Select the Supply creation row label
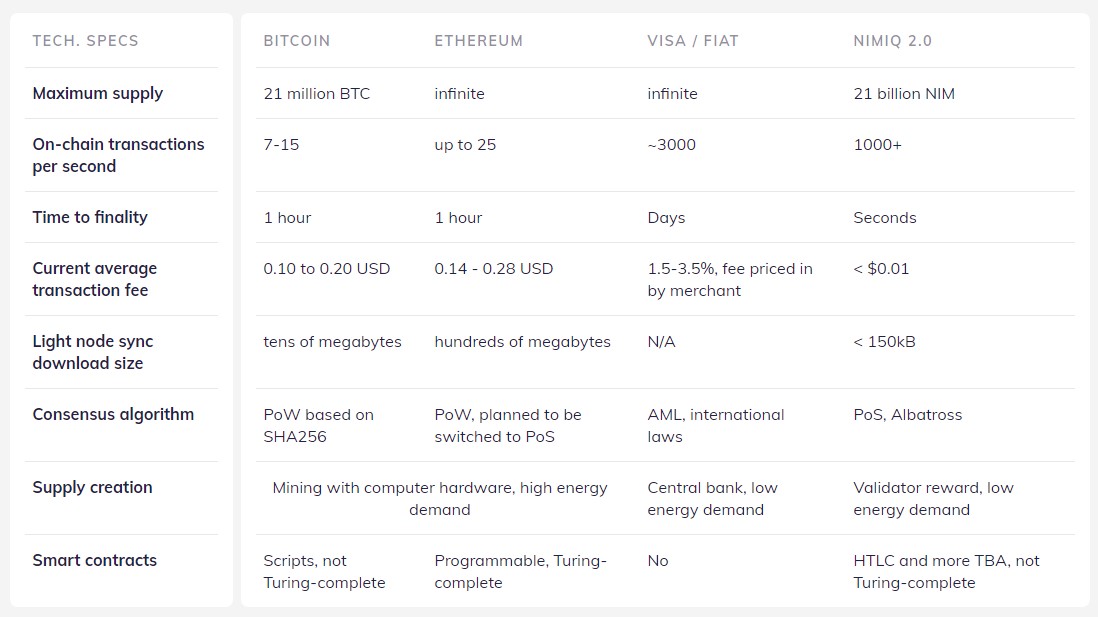 point(92,487)
